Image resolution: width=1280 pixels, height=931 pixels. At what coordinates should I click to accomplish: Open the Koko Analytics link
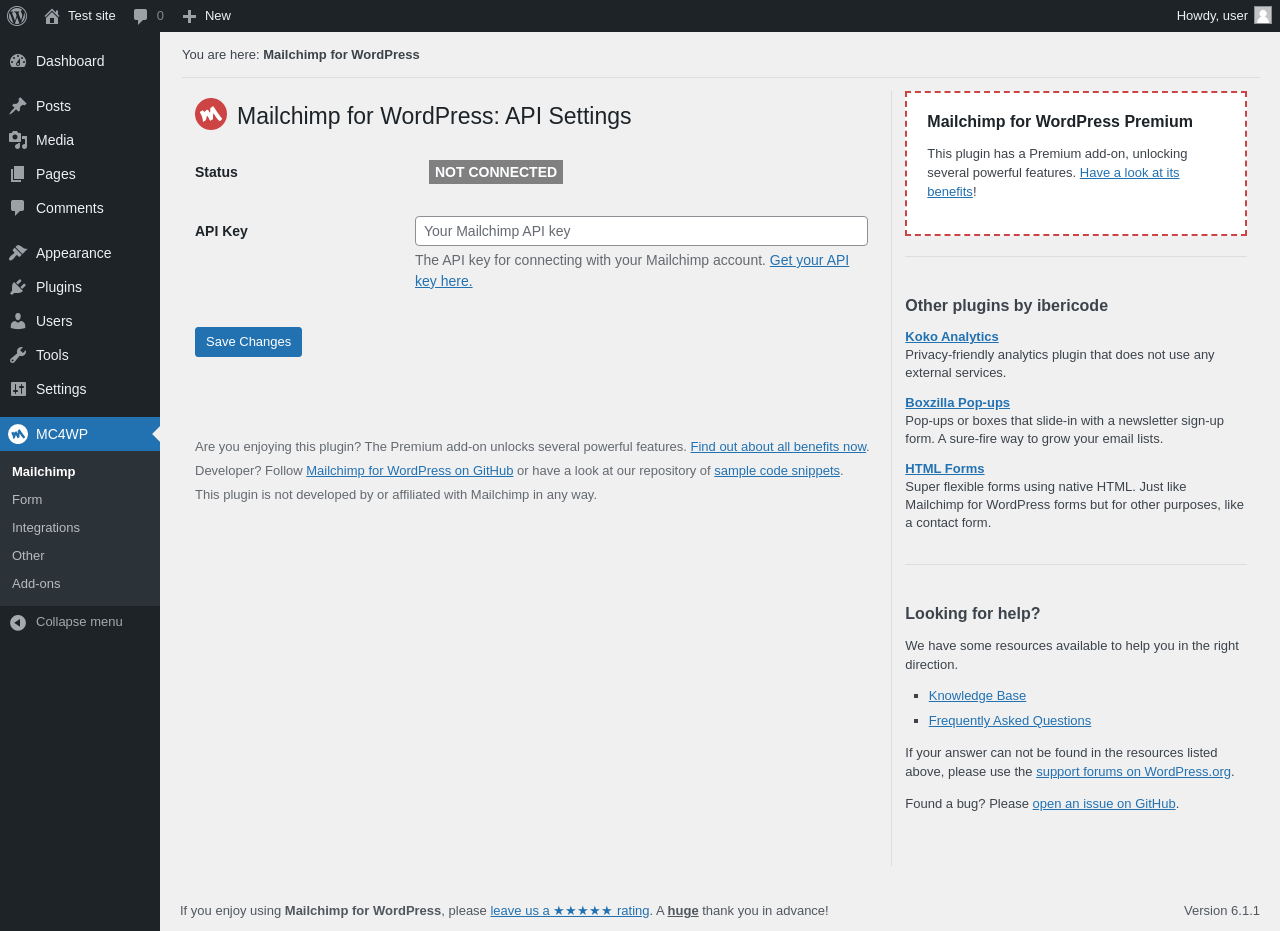click(951, 337)
